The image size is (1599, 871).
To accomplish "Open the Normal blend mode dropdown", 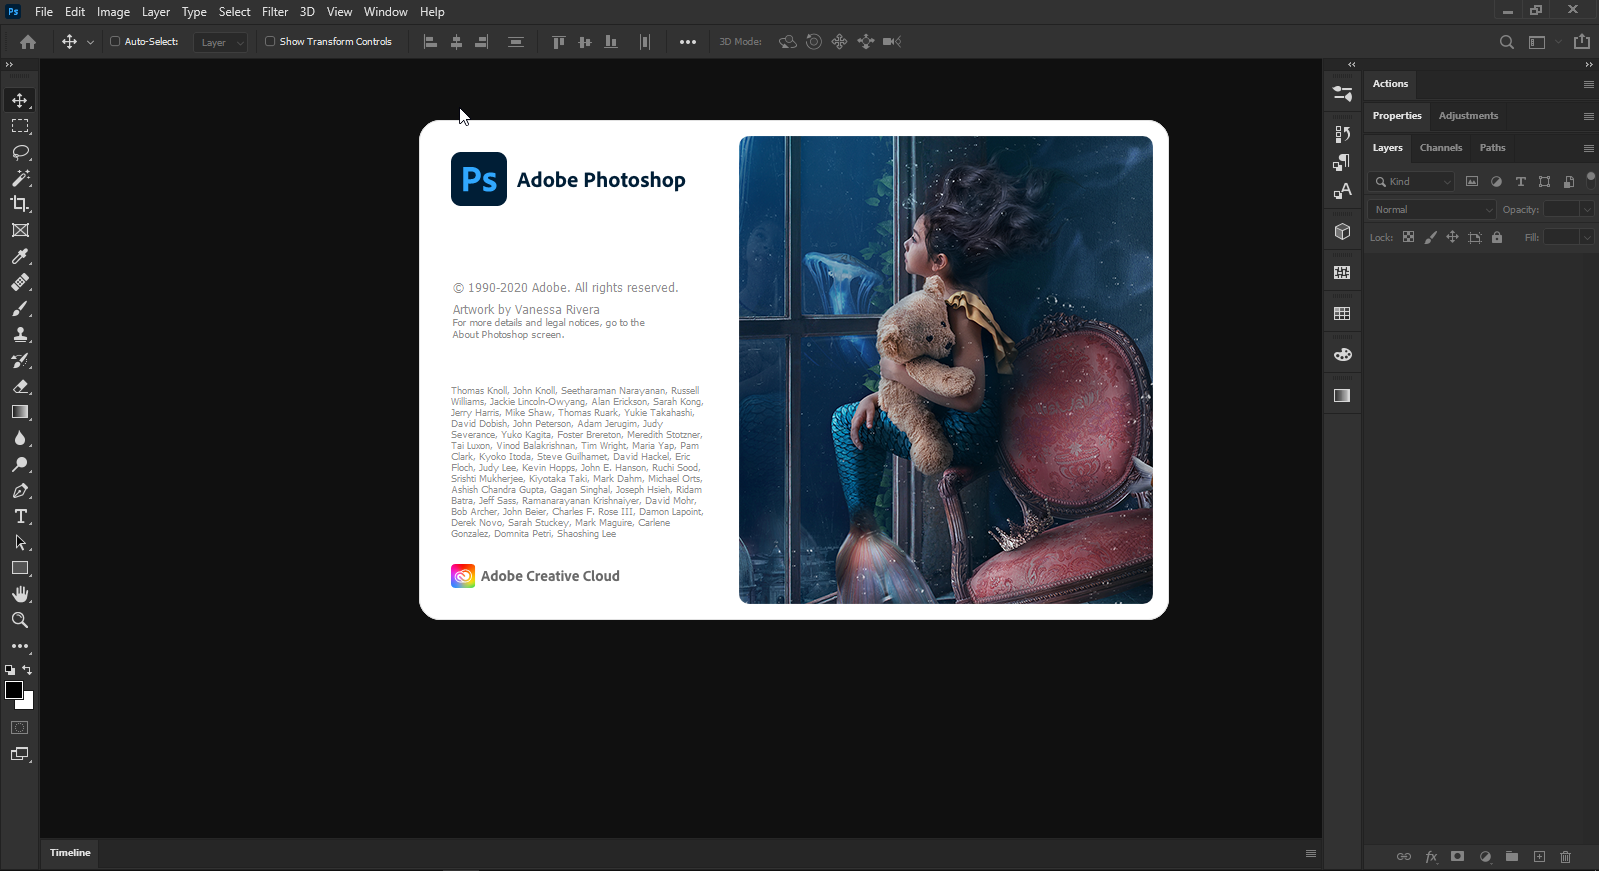I will (1432, 209).
